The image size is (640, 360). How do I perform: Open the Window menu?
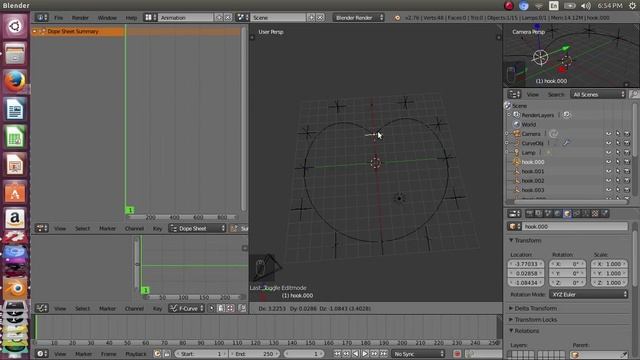pos(107,18)
